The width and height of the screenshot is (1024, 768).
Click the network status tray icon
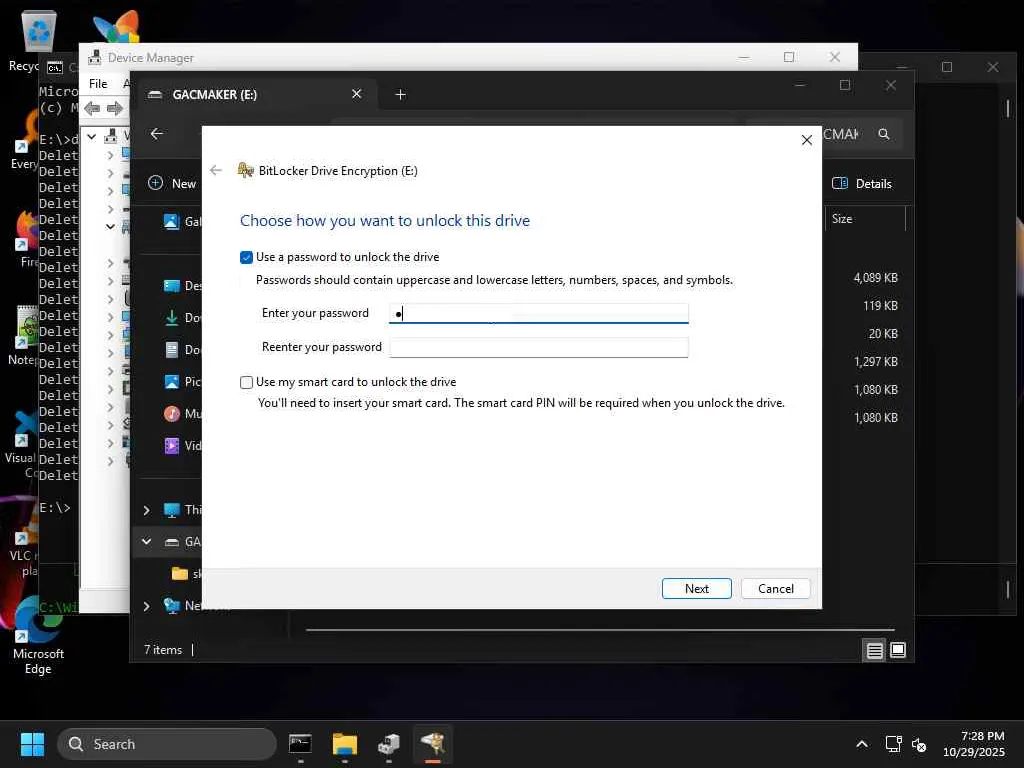coord(893,744)
